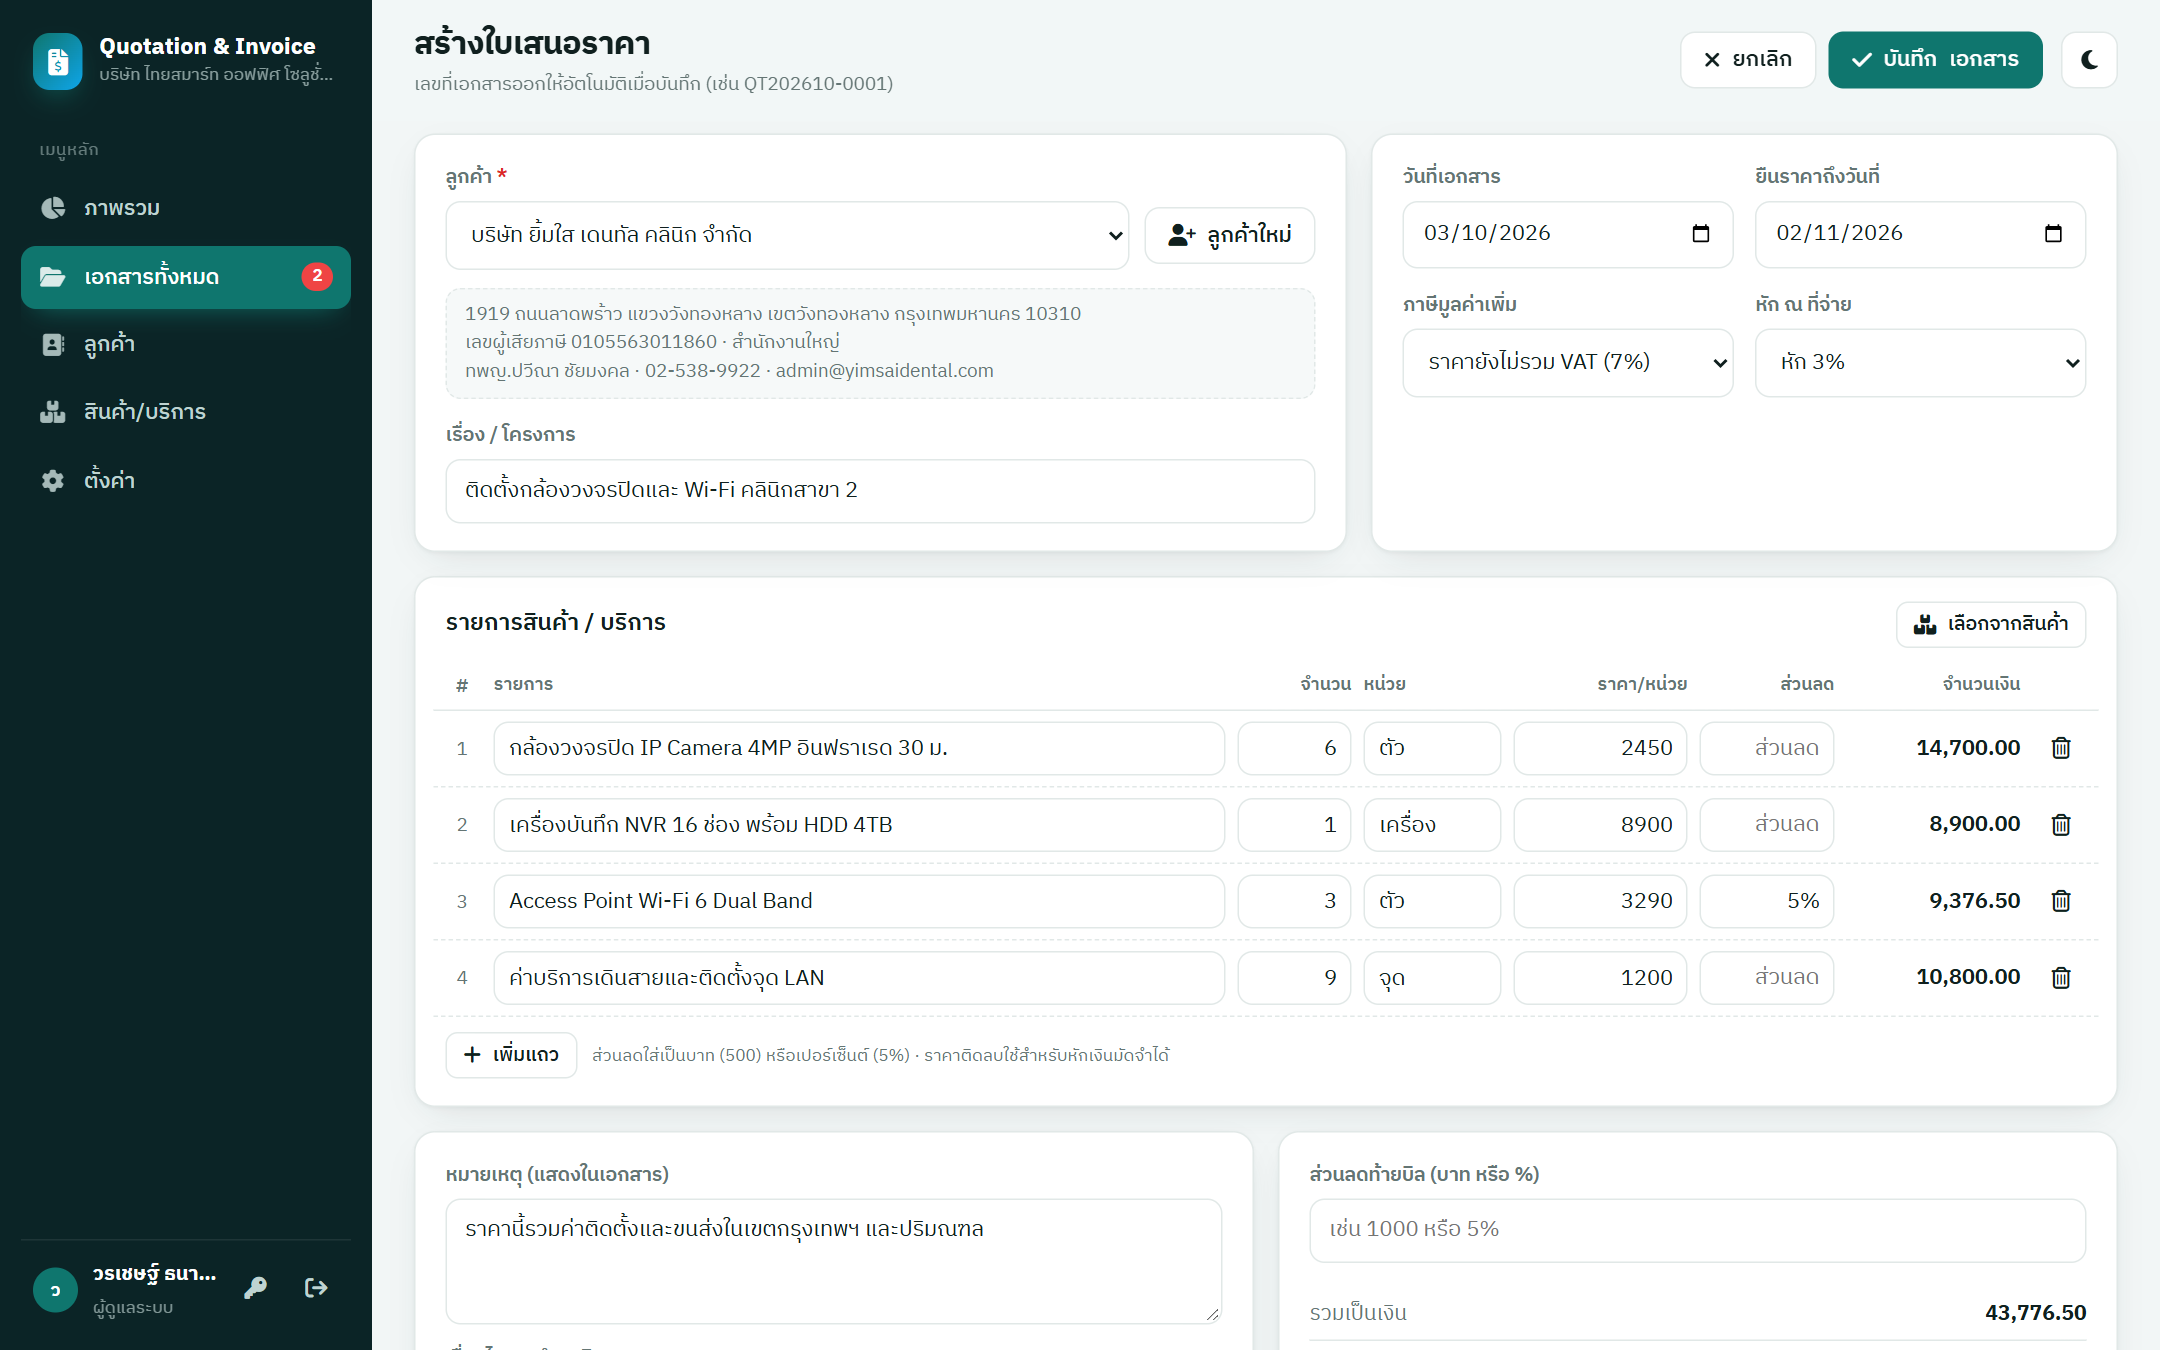Click the เรื่อง / โครงการ input field

point(880,491)
